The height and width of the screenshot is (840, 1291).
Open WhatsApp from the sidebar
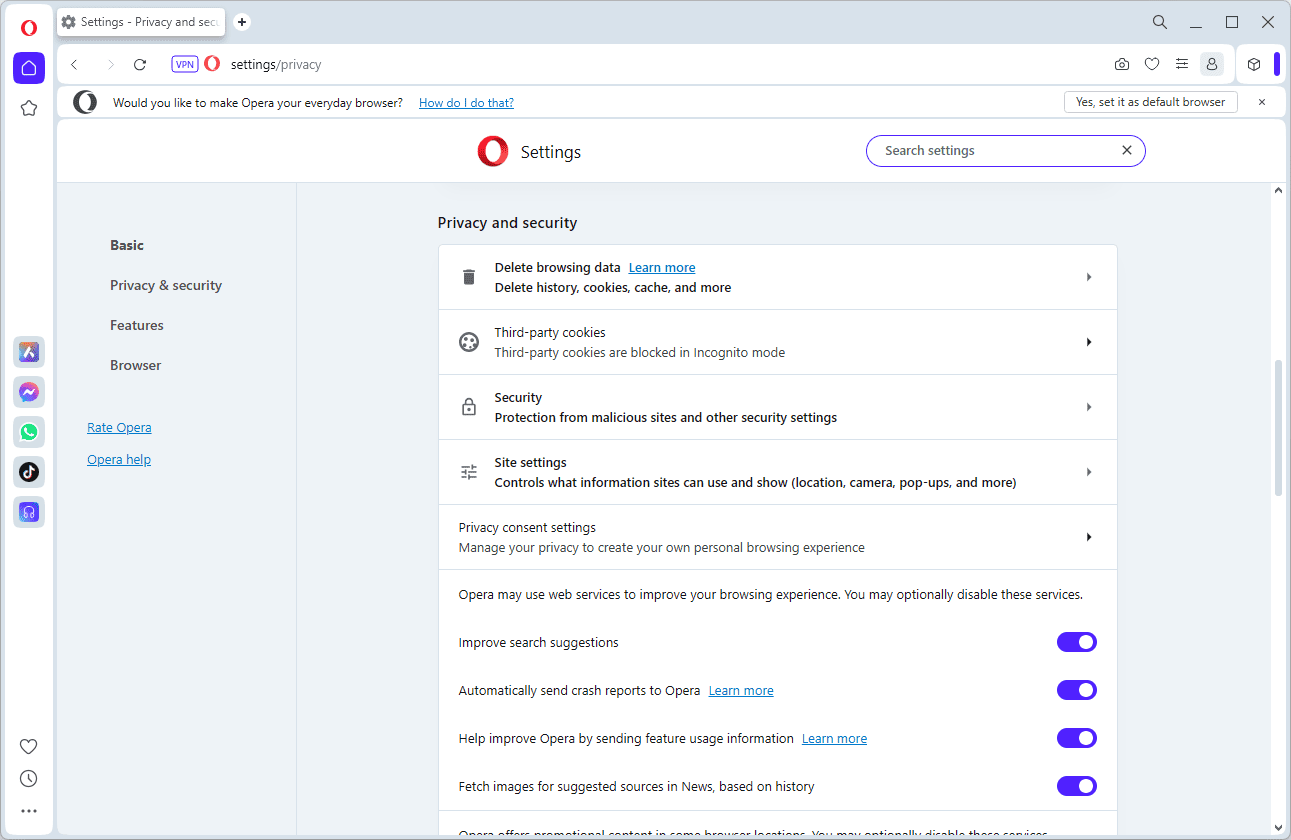29,432
